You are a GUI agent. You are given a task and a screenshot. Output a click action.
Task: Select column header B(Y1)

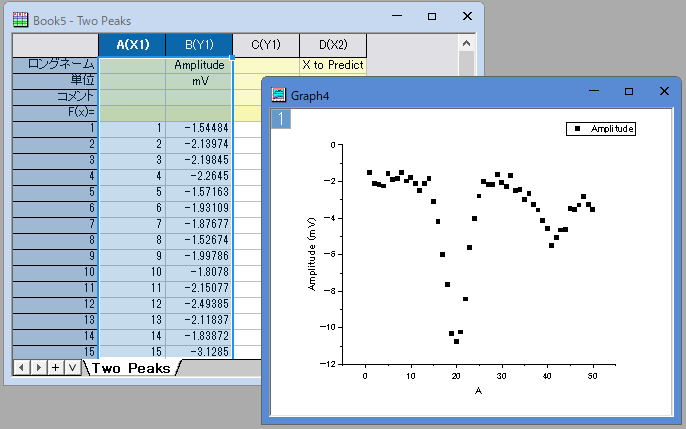199,45
